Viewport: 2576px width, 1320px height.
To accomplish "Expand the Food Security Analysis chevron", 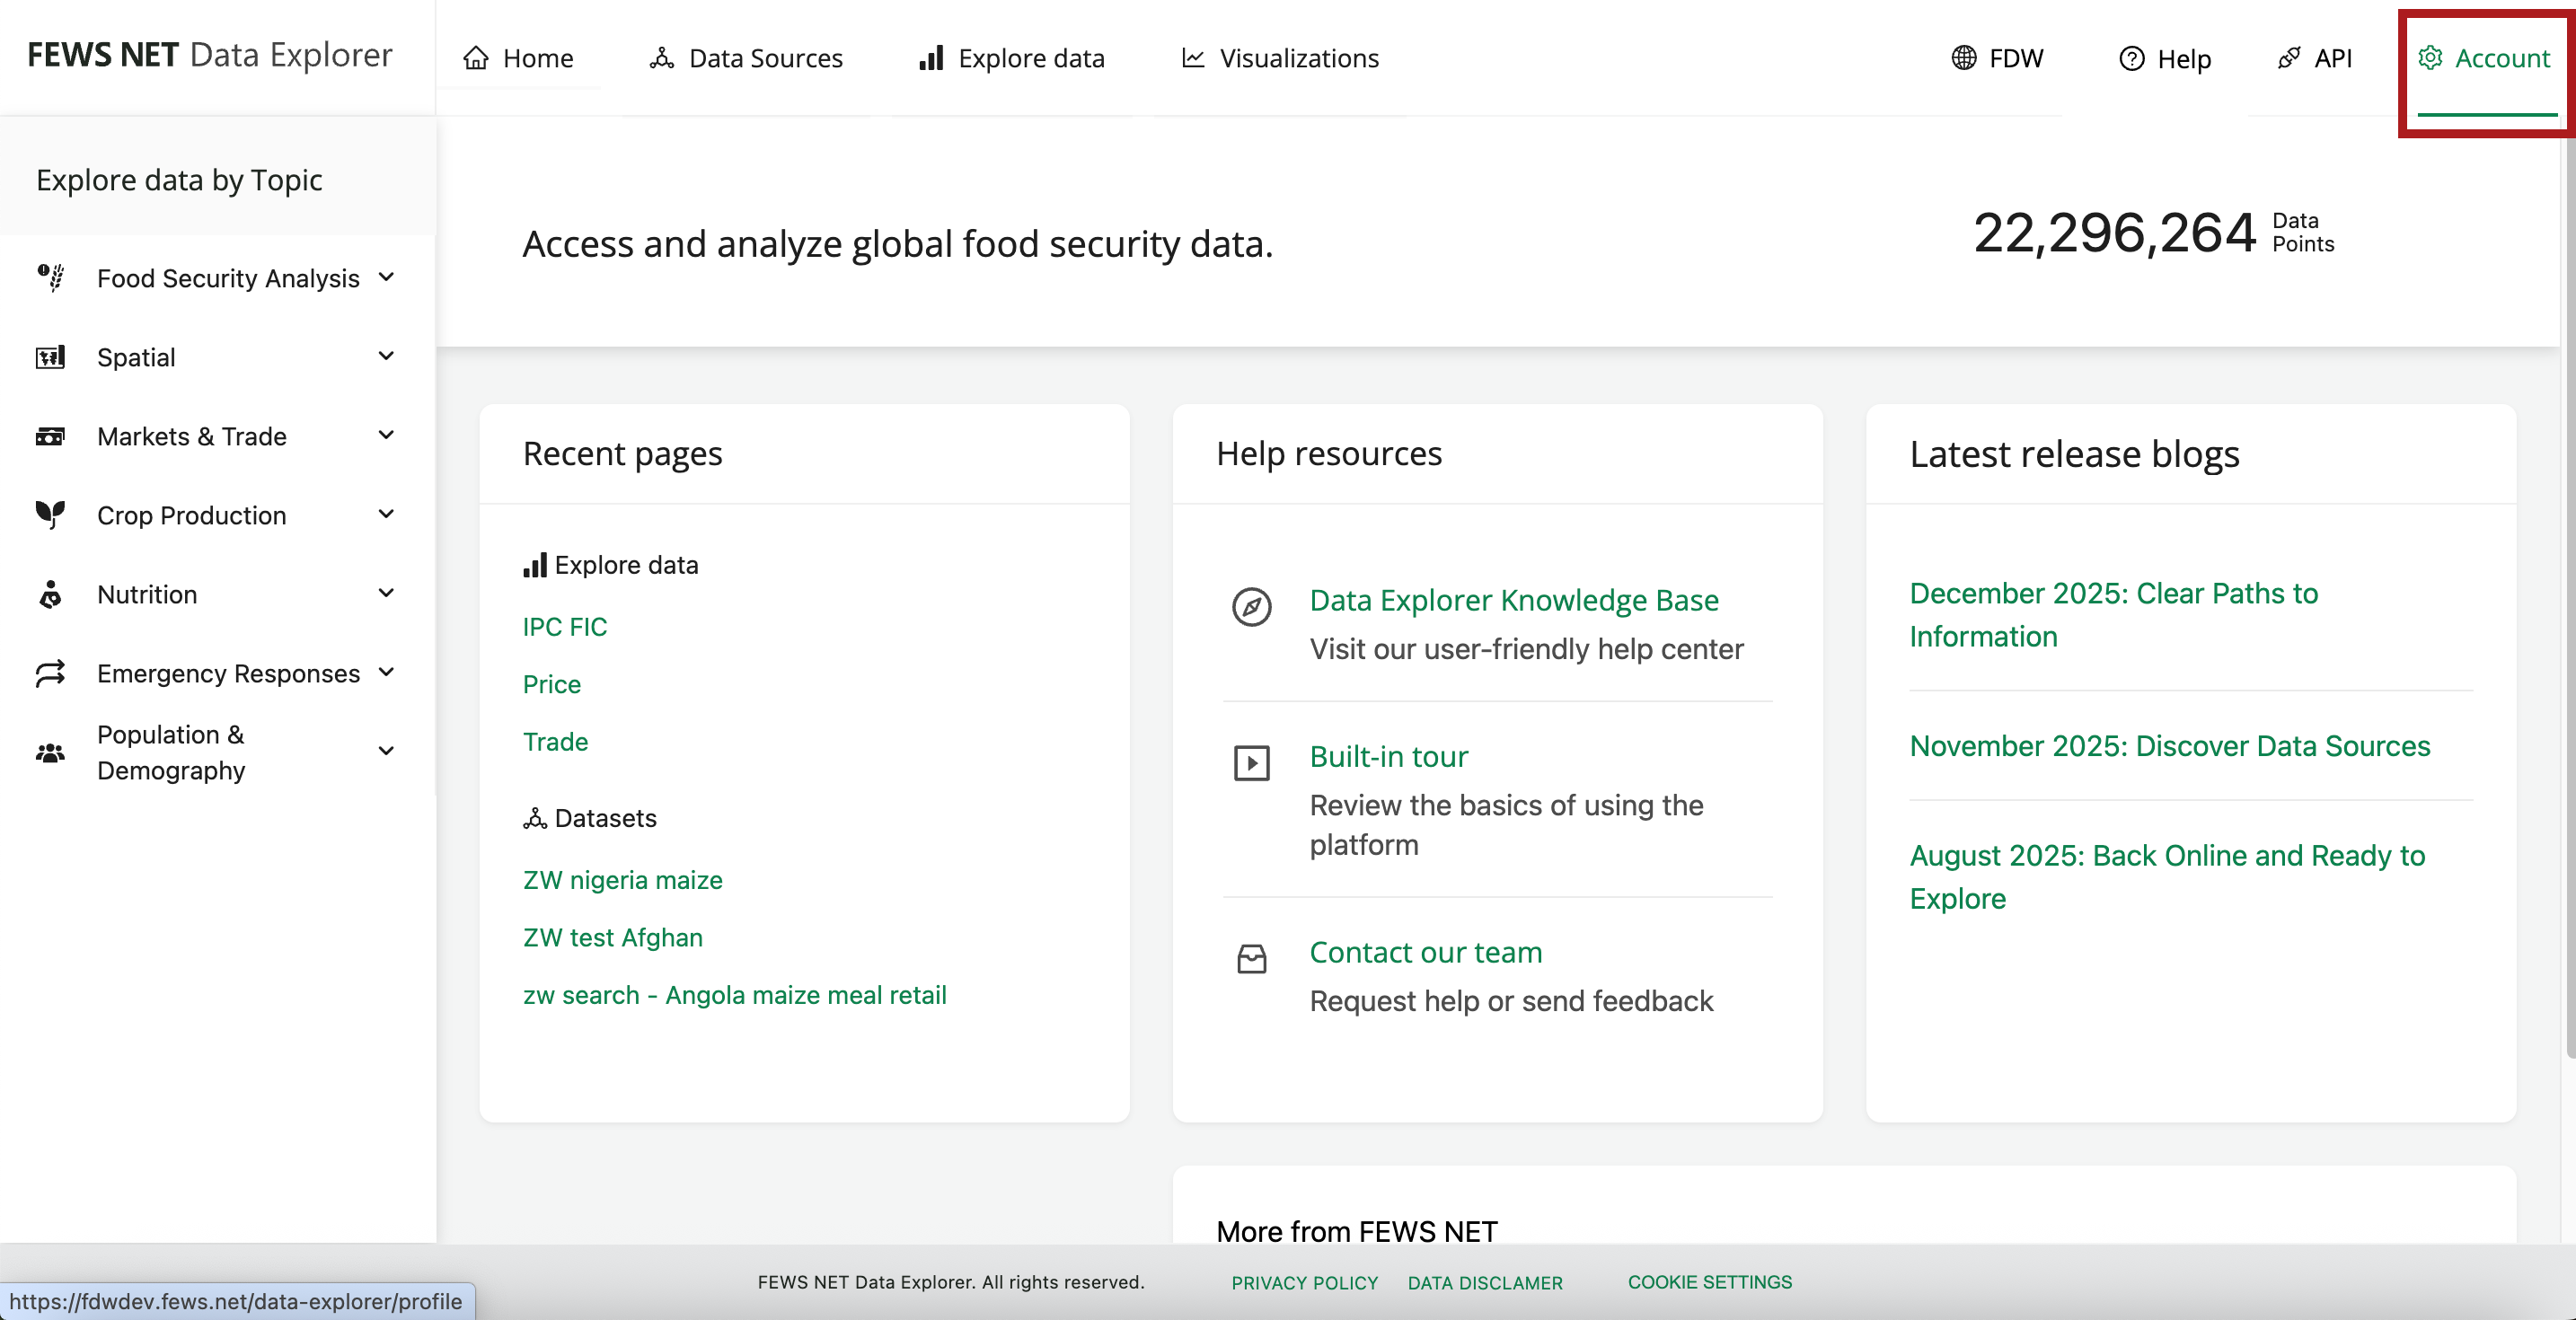I will [x=386, y=277].
